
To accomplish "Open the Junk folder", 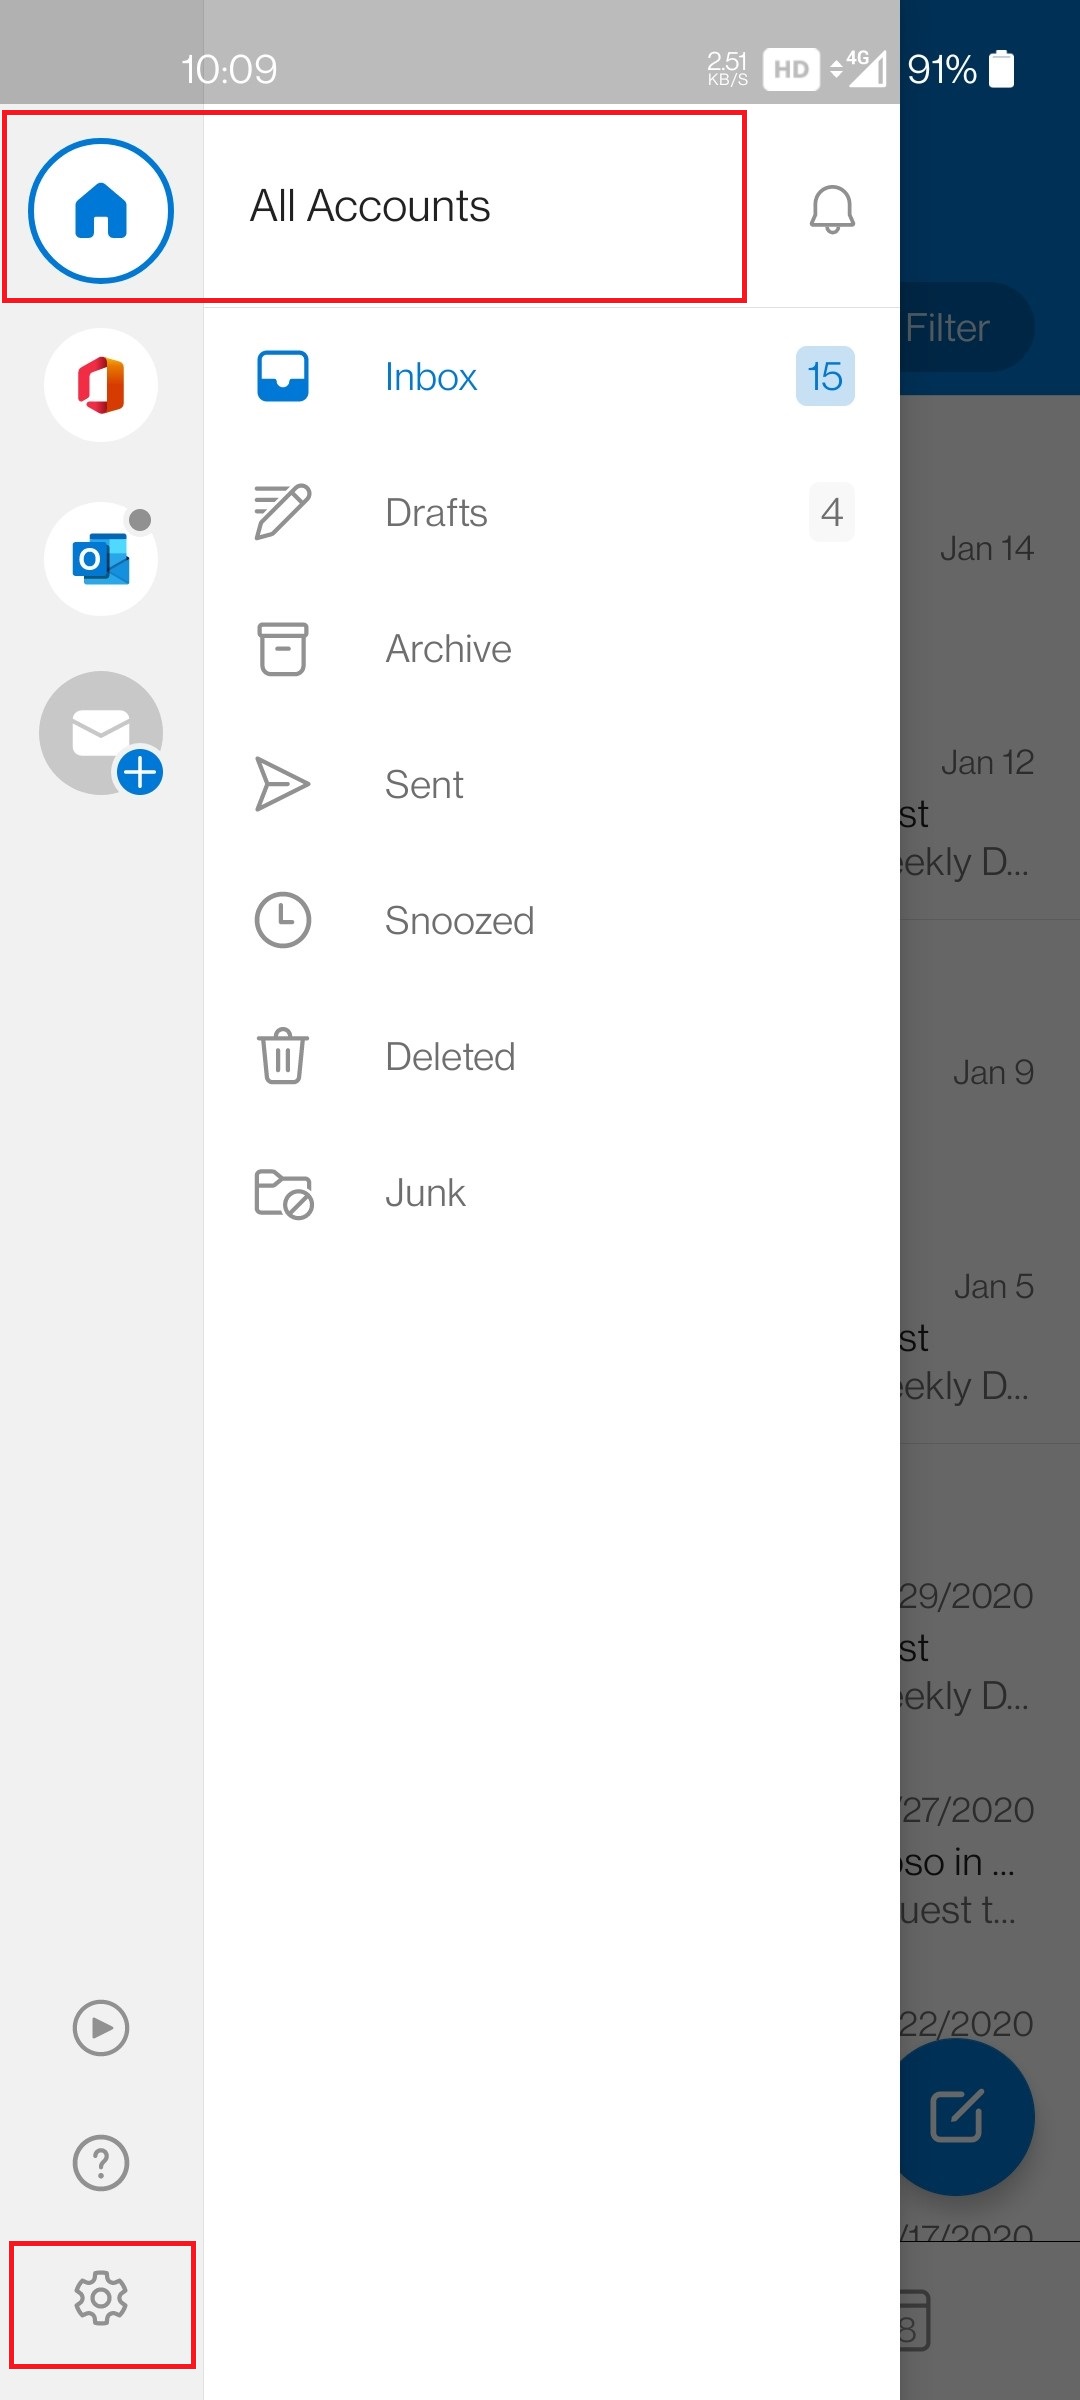I will [551, 1192].
